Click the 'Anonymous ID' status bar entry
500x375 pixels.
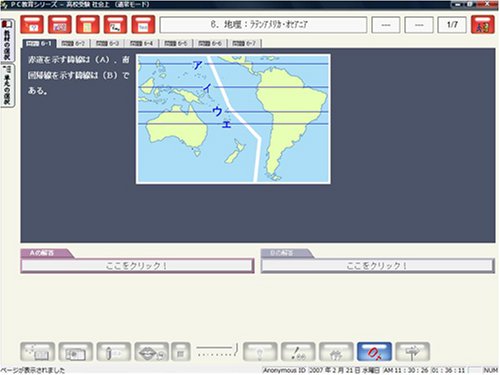pyautogui.click(x=284, y=370)
